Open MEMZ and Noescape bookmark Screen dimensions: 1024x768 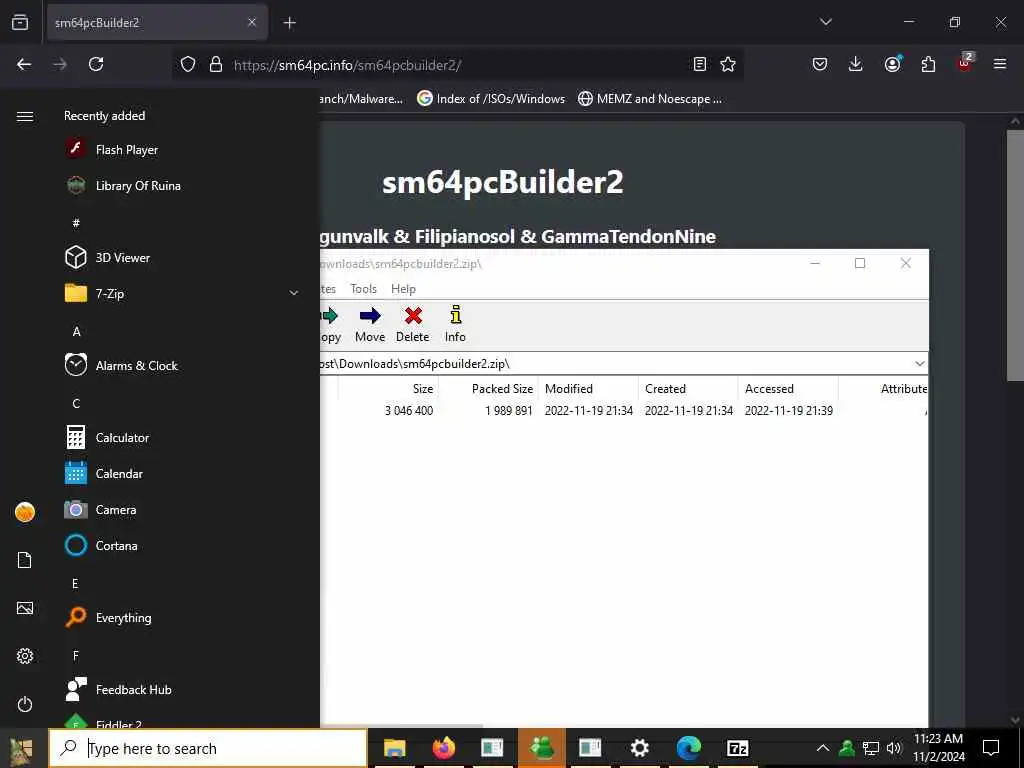pyautogui.click(x=650, y=99)
